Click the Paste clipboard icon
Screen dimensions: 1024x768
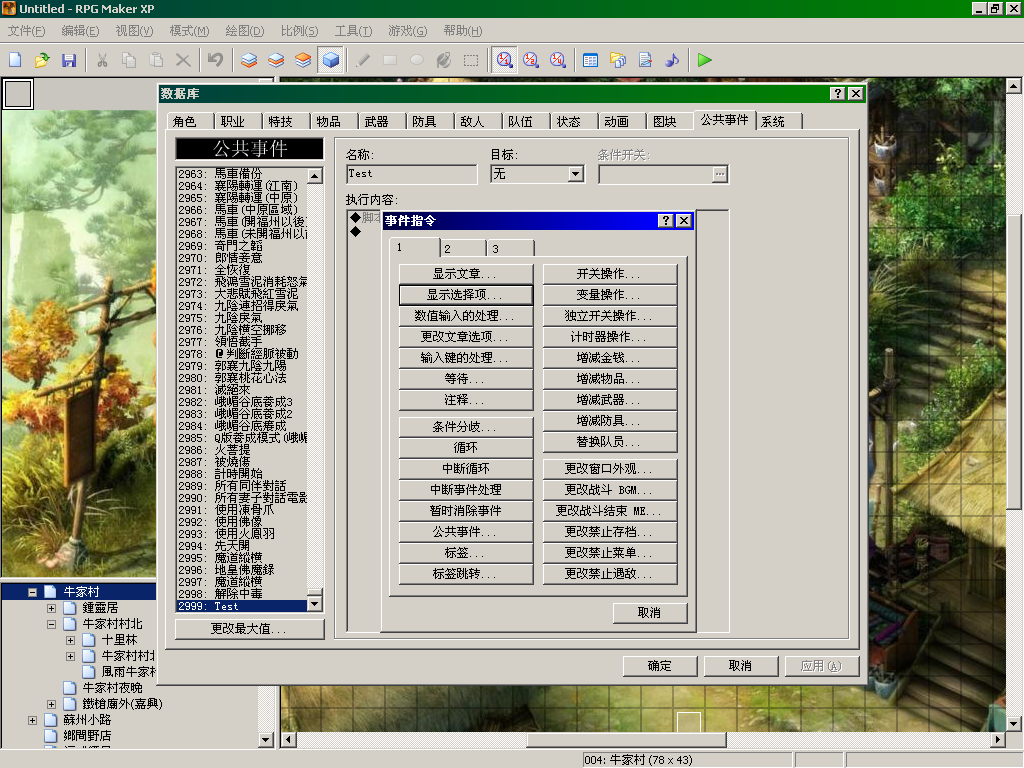pos(156,60)
